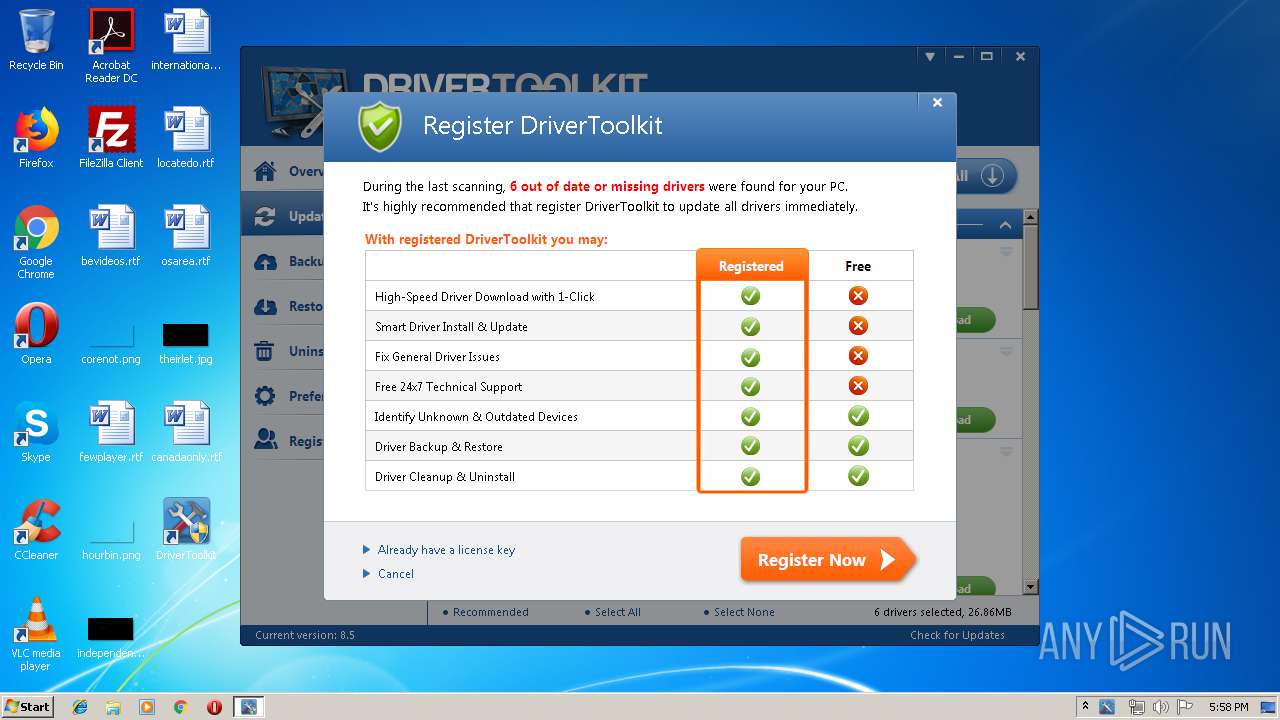The image size is (1280, 720).
Task: Click Free red X for High-Speed Driver Download
Action: tap(858, 296)
